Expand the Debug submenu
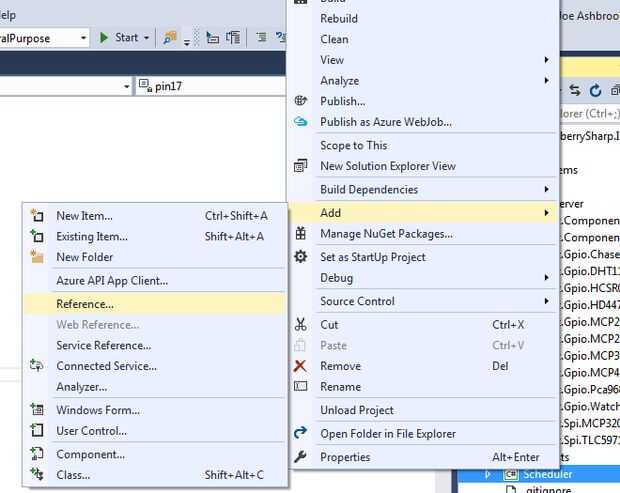This screenshot has width=620, height=493. (x=546, y=277)
